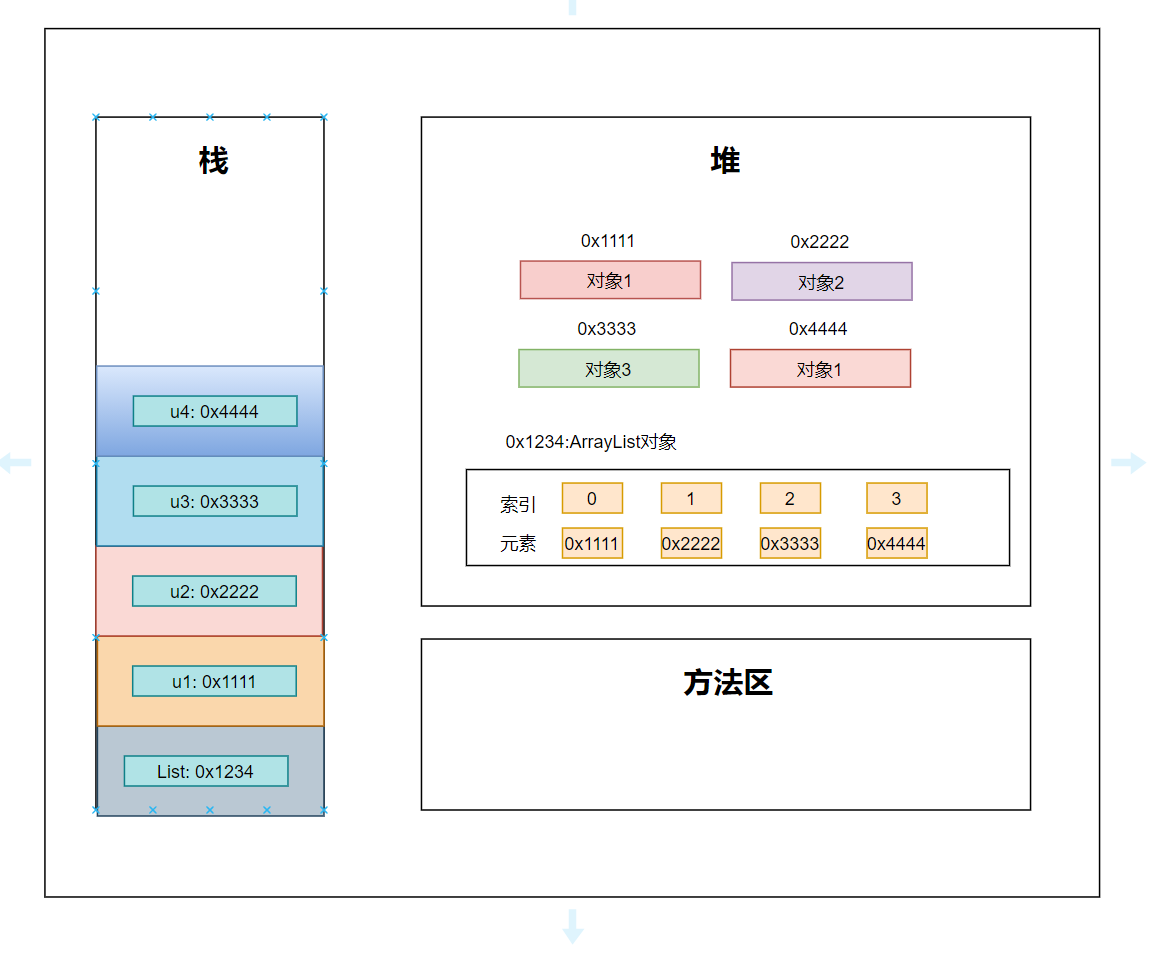Select the u4: 0x4444 stack frame

(214, 410)
